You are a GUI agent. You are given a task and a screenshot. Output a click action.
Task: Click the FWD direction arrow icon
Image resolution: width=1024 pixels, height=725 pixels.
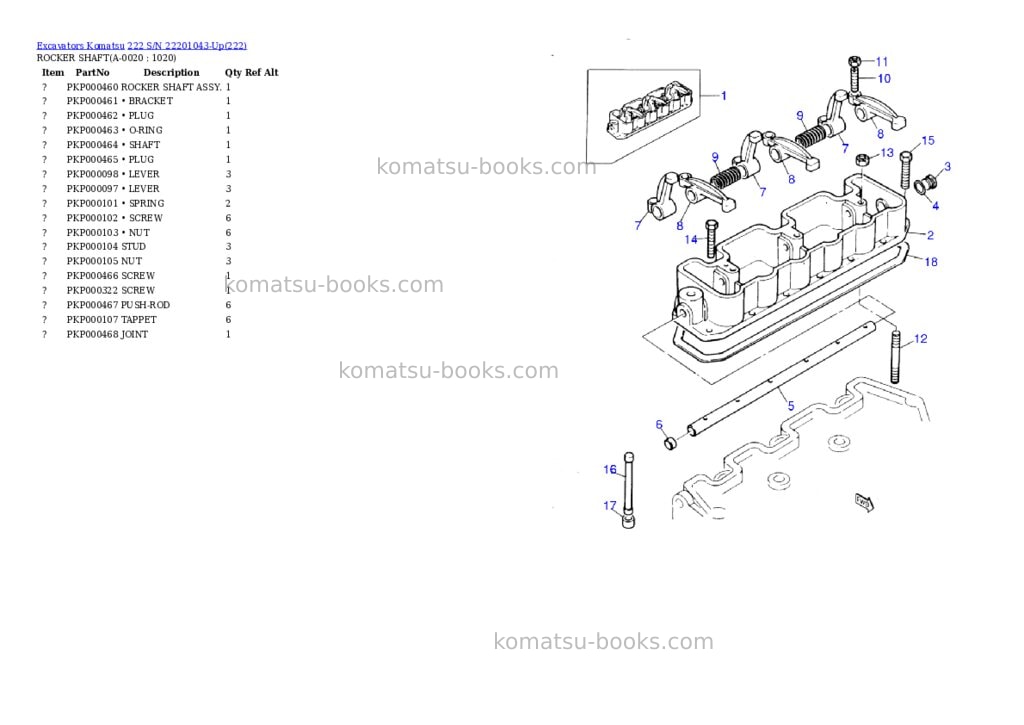(864, 502)
